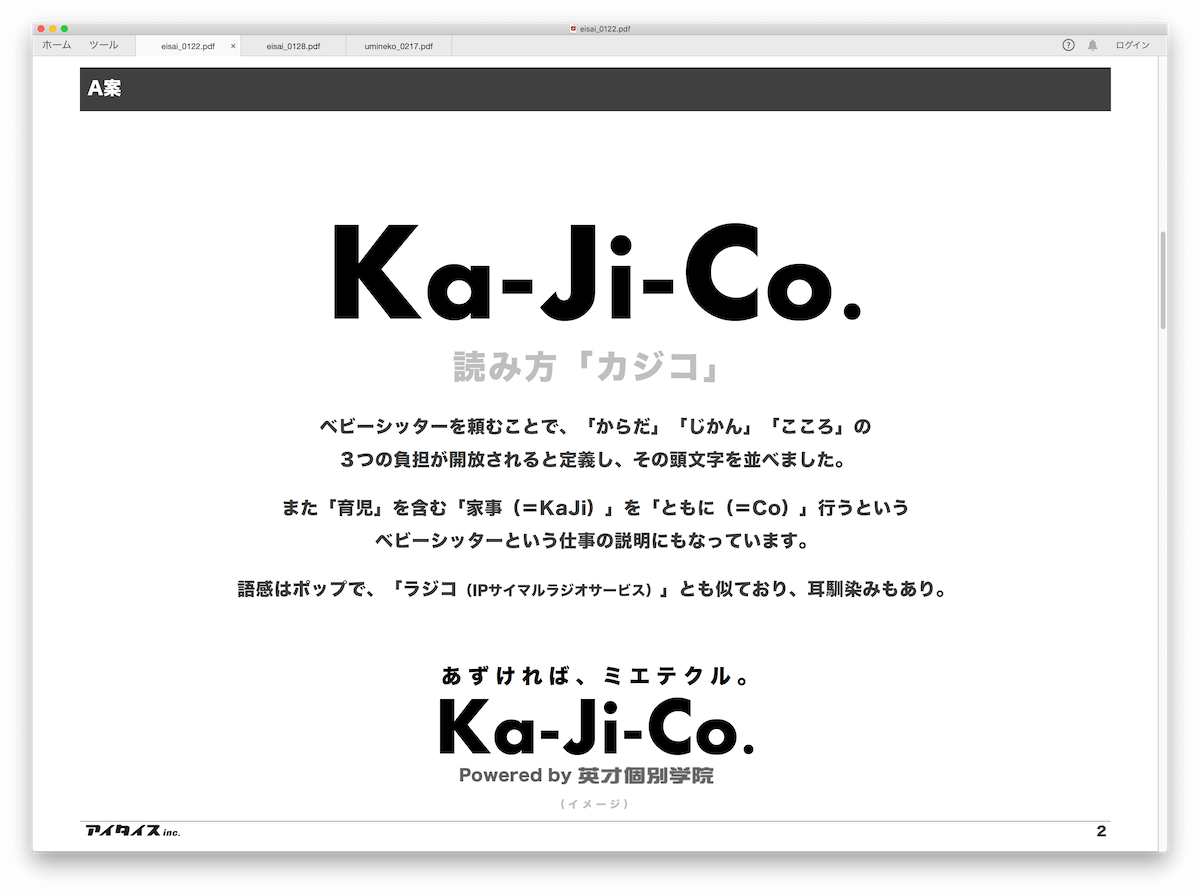This screenshot has width=1200, height=895.
Task: Click the large Ka-Ji-Co. logo heading
Action: click(595, 272)
